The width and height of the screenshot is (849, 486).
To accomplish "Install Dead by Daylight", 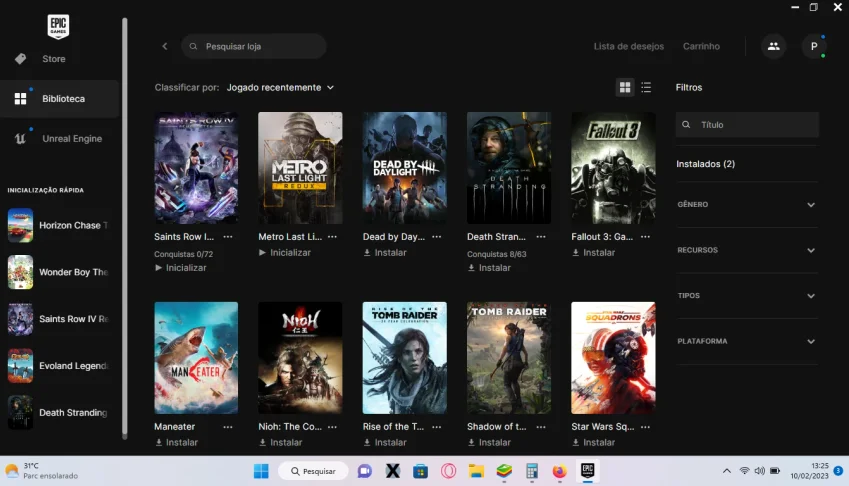I will (x=385, y=252).
